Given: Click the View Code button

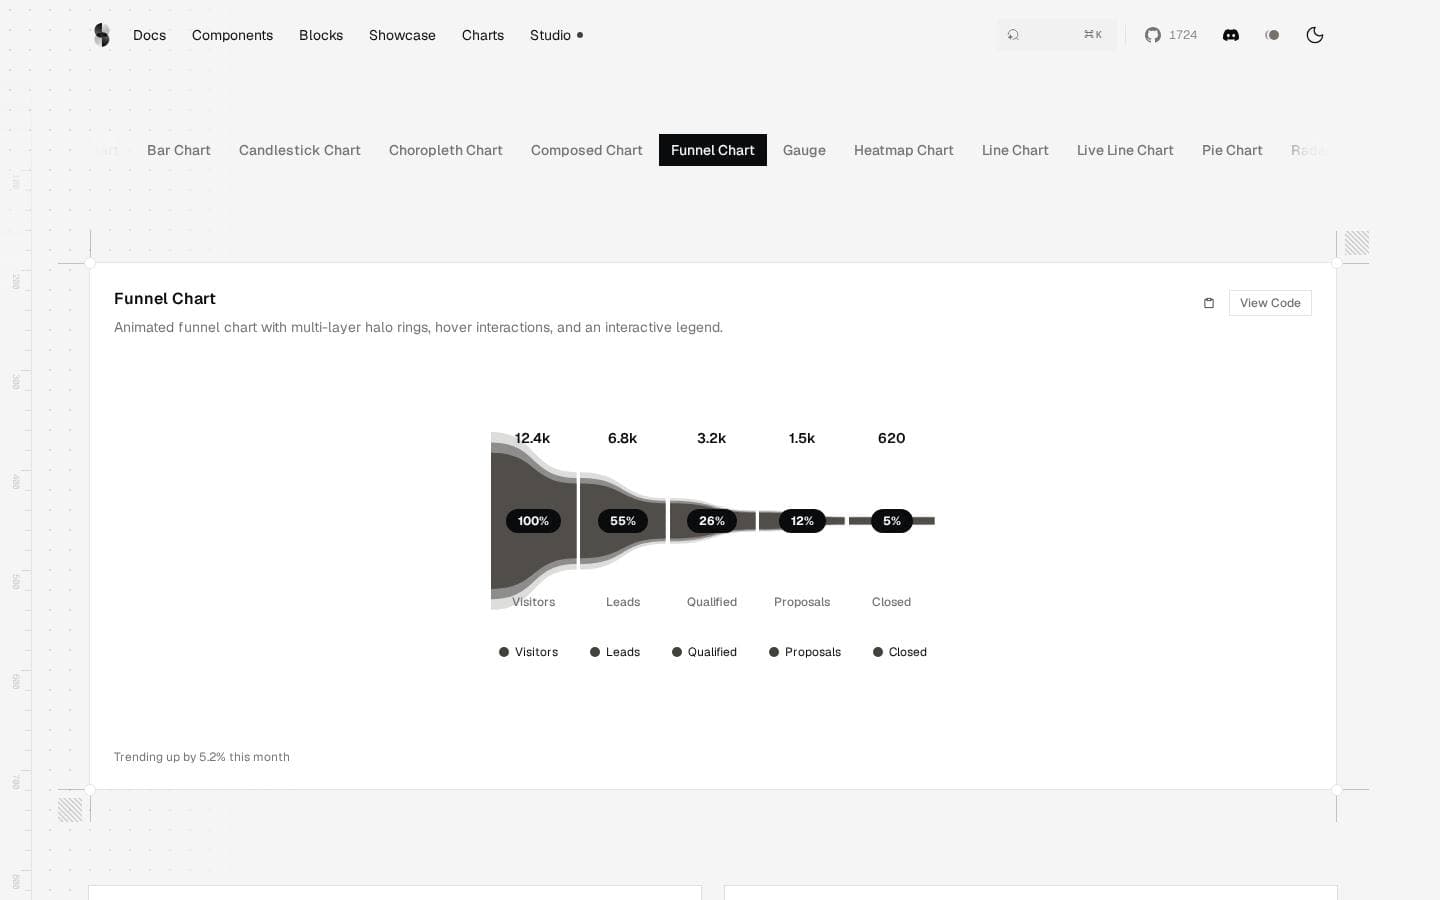Looking at the screenshot, I should (1270, 303).
